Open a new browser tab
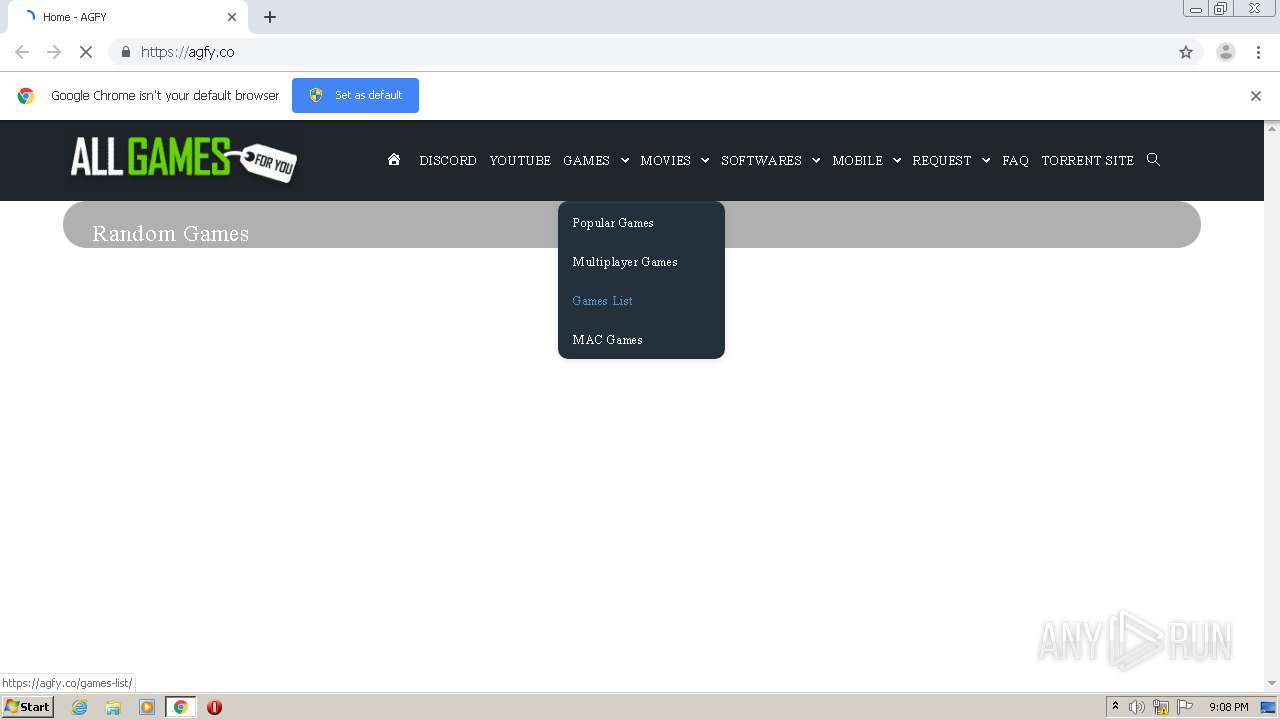The image size is (1280, 720). (x=270, y=17)
